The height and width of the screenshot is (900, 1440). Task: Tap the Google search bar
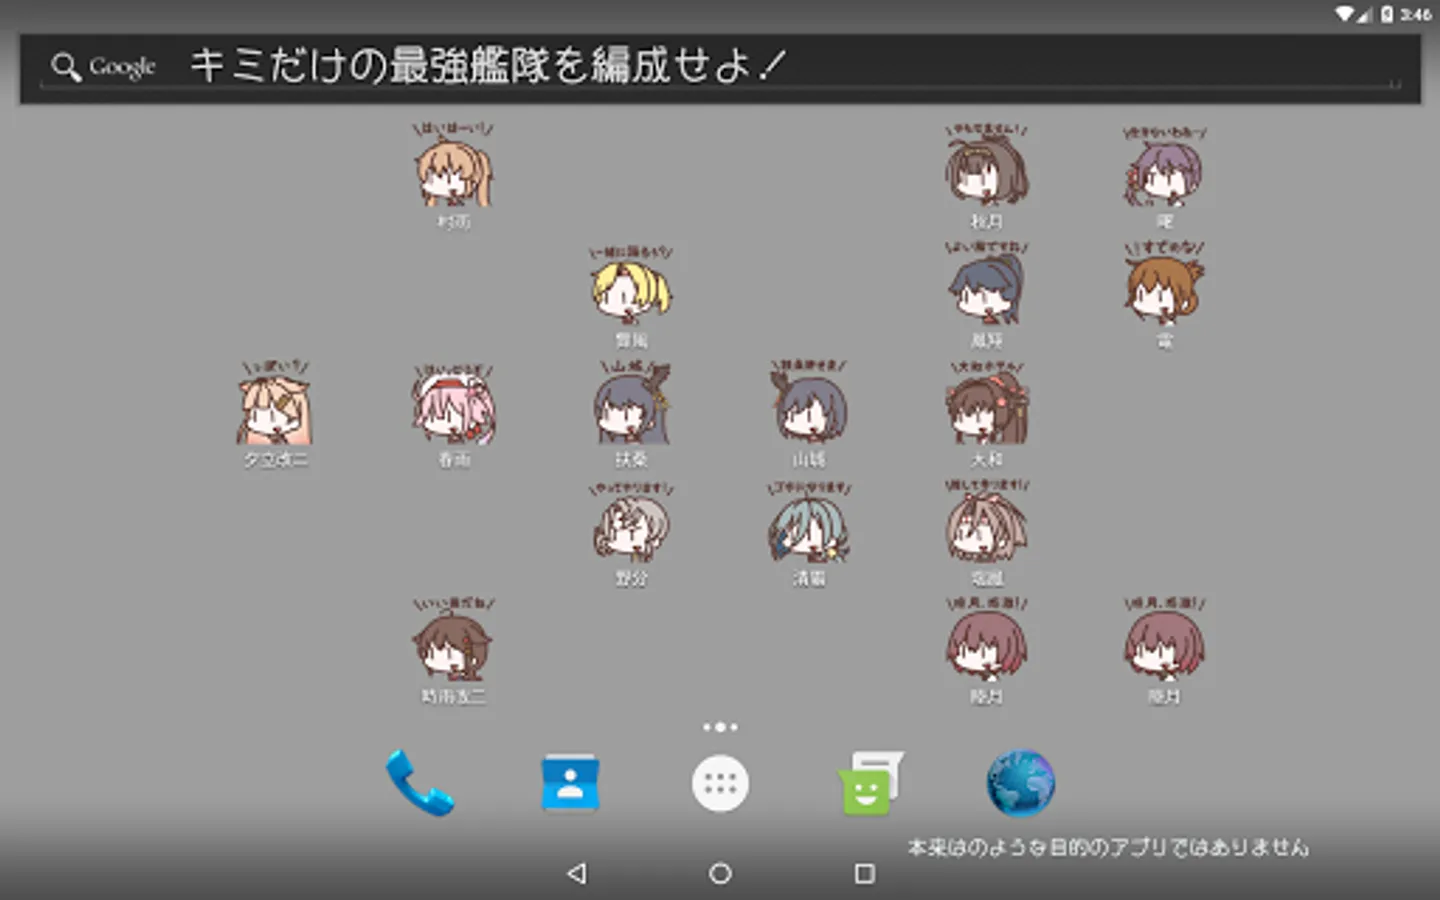720,68
